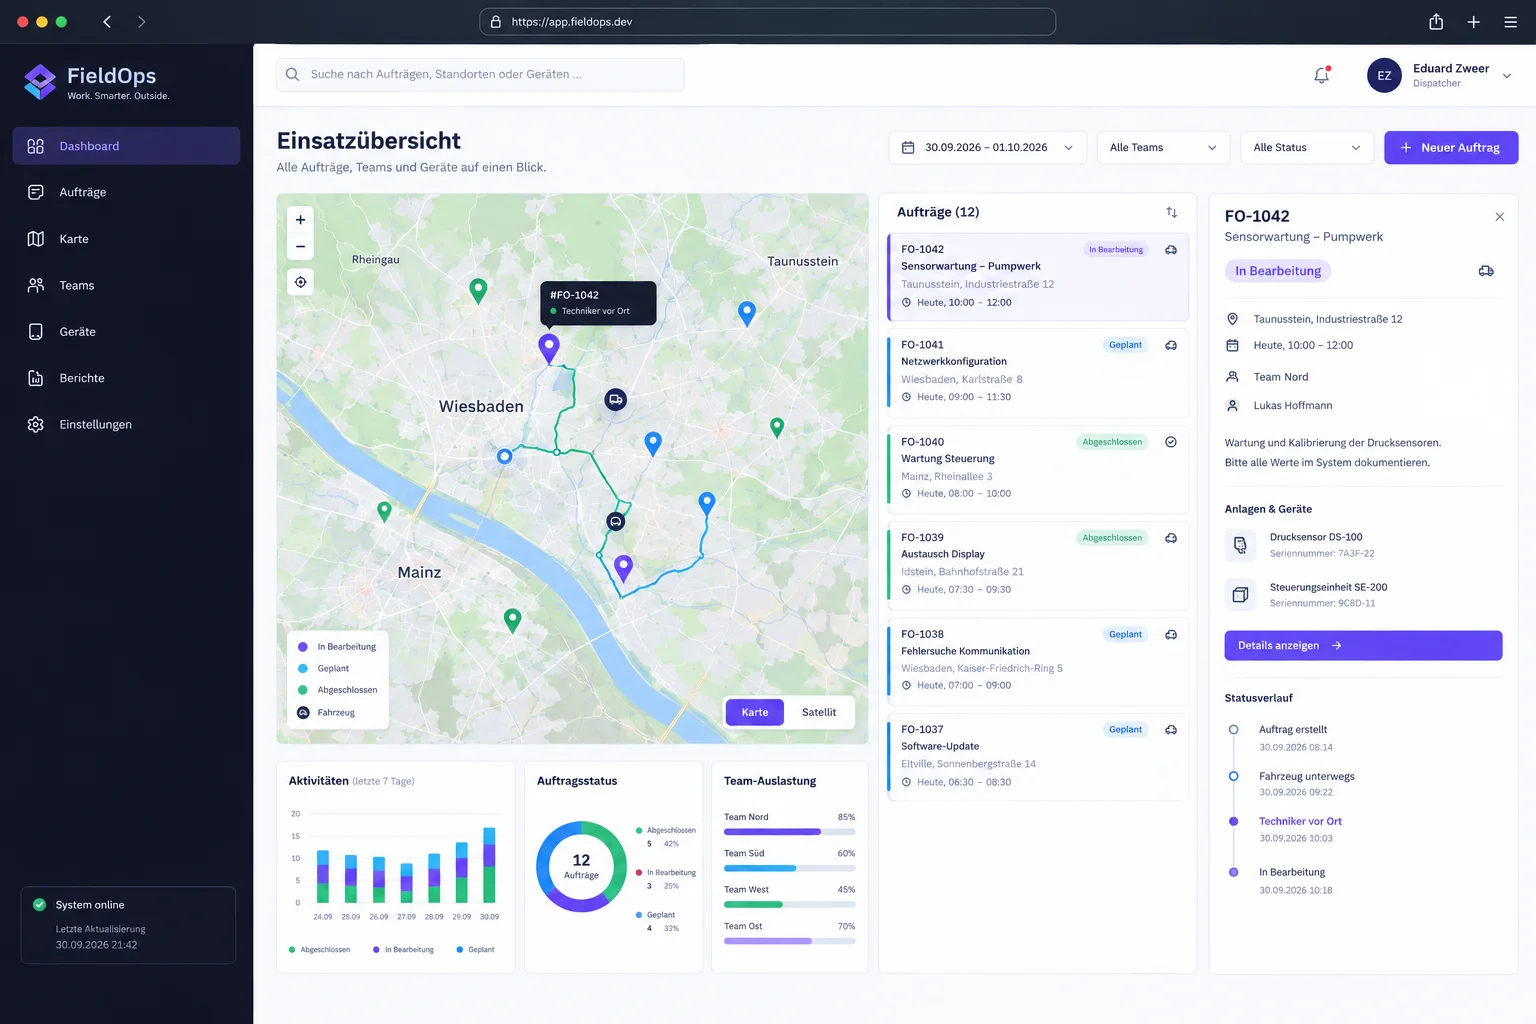Click the Auftragsstatus donut chart
Viewport: 1536px width, 1024px height.
581,867
